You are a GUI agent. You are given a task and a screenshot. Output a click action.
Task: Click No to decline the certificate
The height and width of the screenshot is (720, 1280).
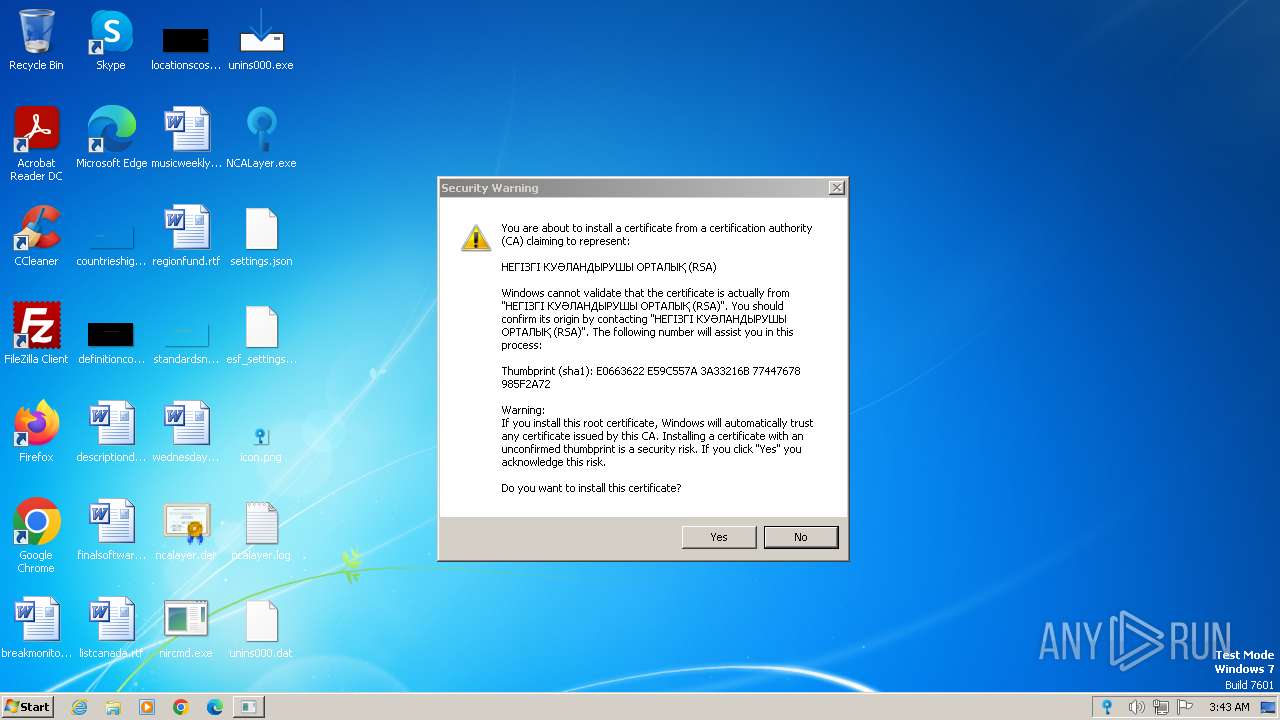click(x=800, y=537)
